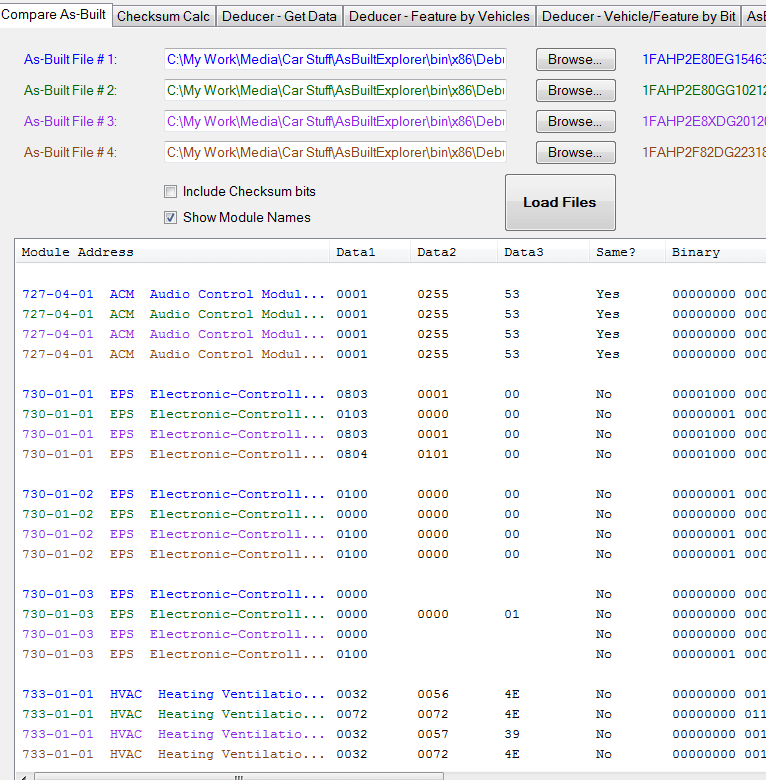Click Data1 value 0103 in EPS row
Screen dimensions: 766x780
pos(352,414)
